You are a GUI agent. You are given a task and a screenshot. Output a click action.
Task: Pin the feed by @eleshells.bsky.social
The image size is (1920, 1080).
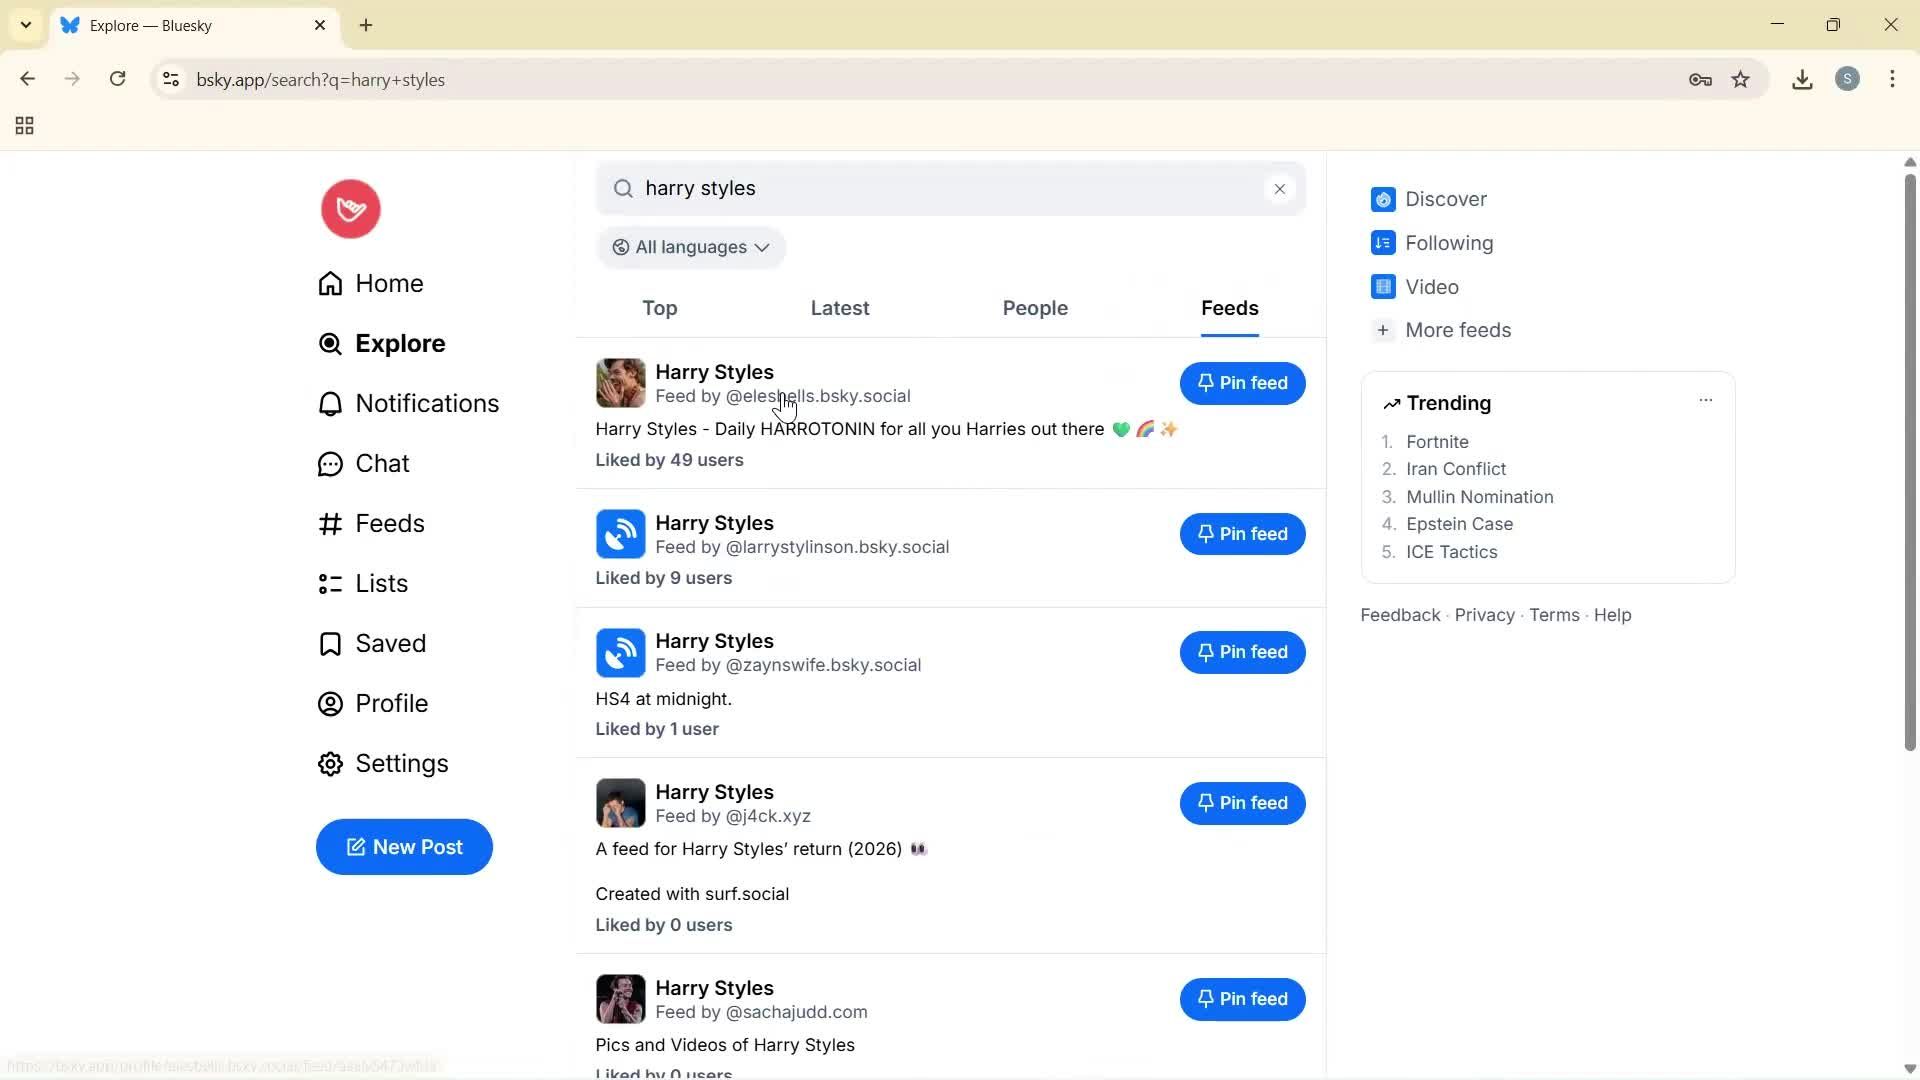(x=1242, y=383)
